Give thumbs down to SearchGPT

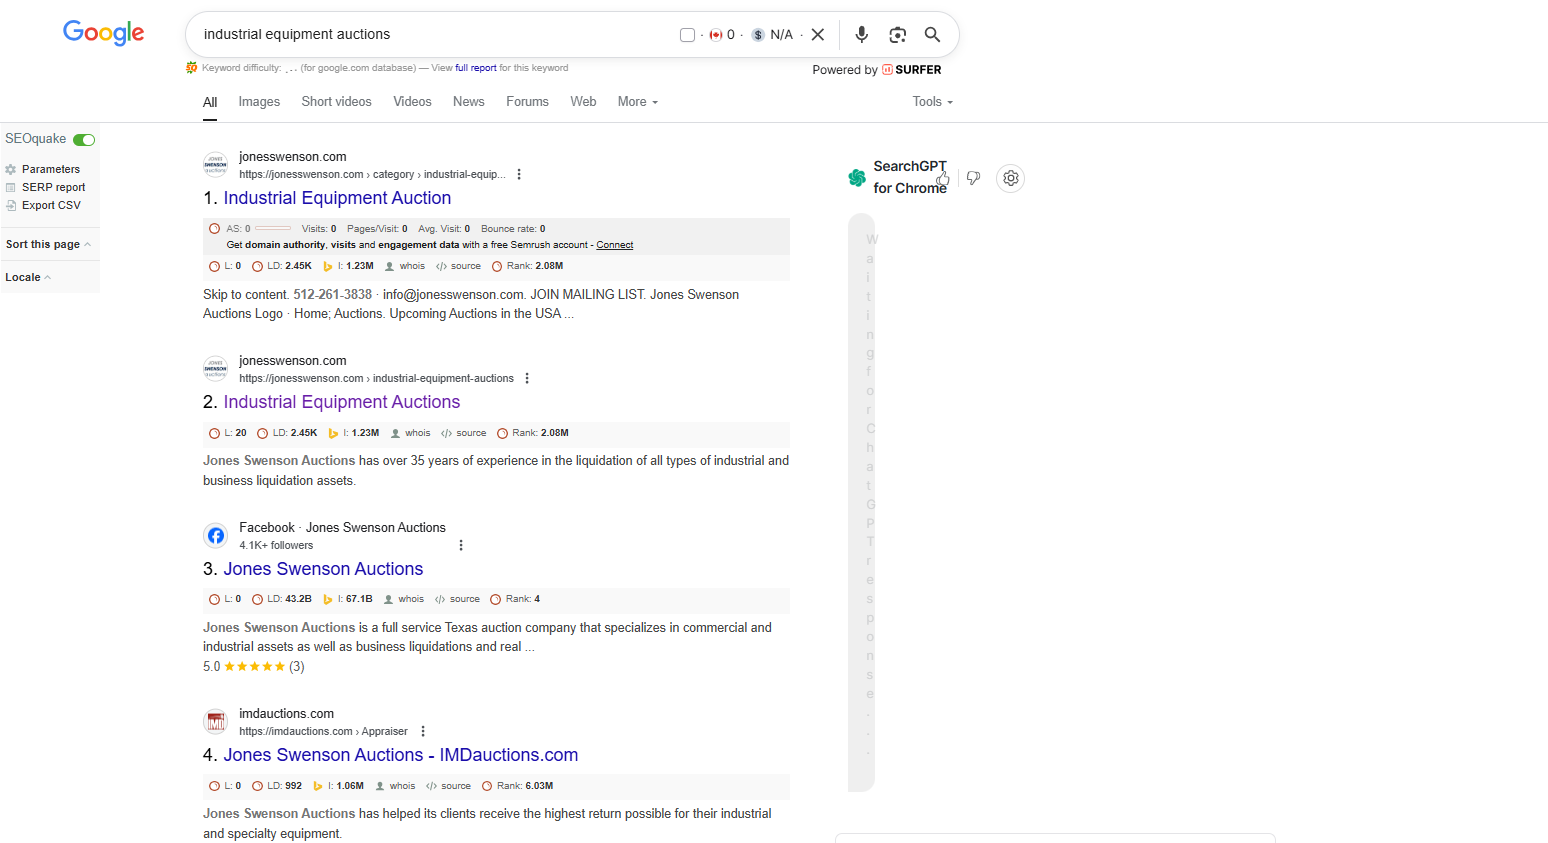coord(973,178)
